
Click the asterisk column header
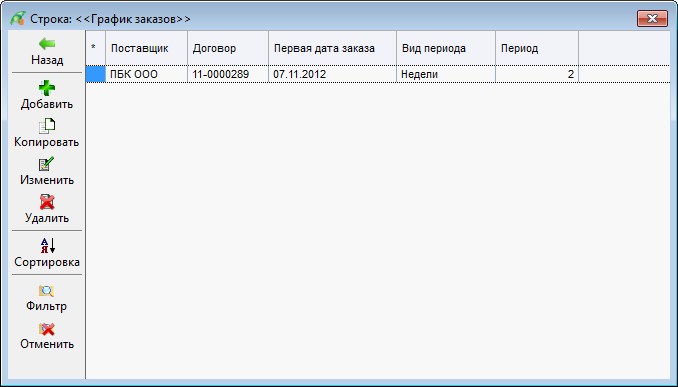[x=96, y=48]
